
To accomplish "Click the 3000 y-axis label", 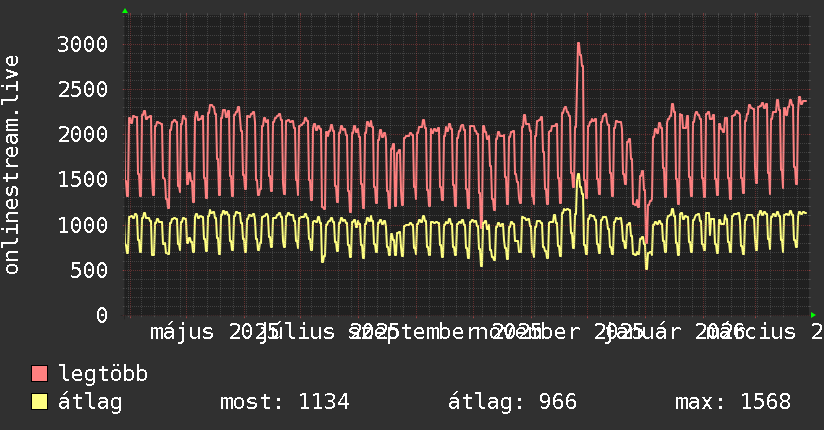I will tap(83, 44).
